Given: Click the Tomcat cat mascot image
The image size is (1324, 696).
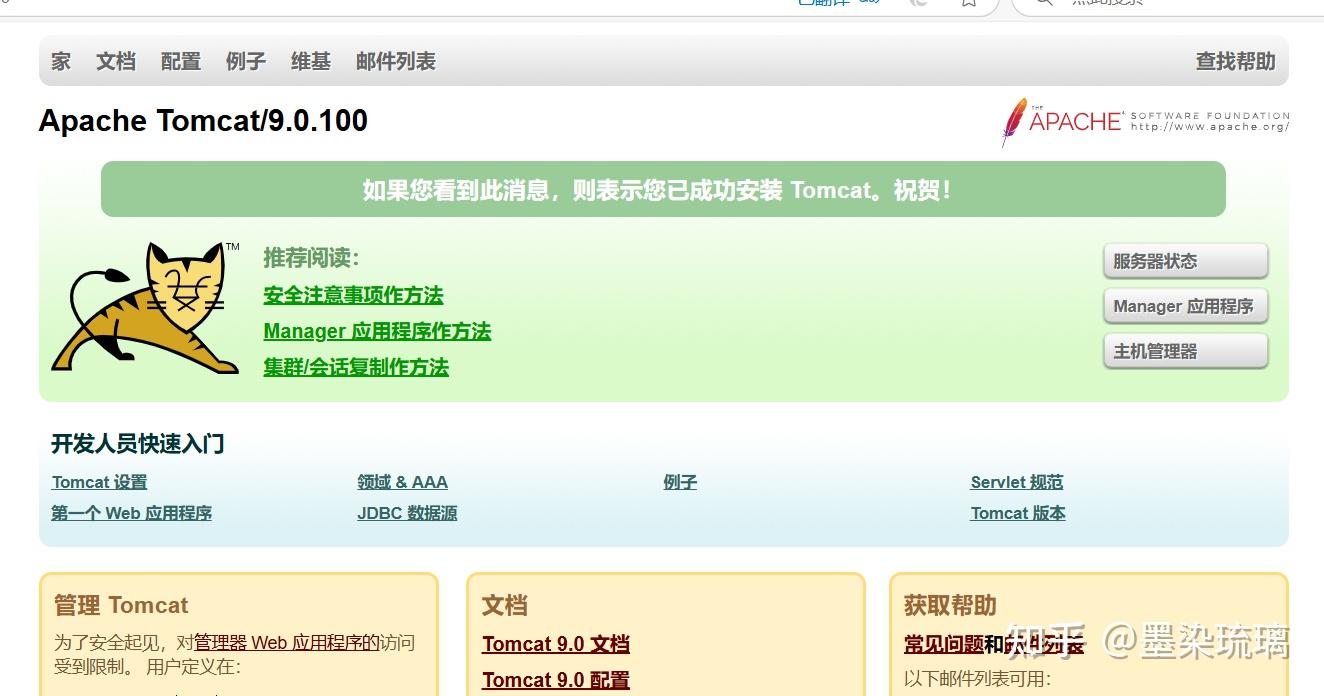Looking at the screenshot, I should pos(145,310).
